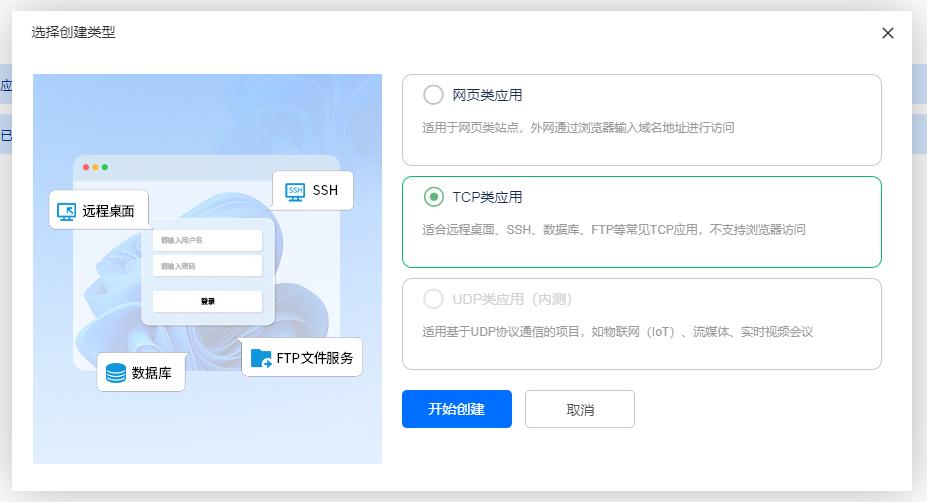927x502 pixels.
Task: Click the 网页类应用 description text
Action: pyautogui.click(x=578, y=128)
